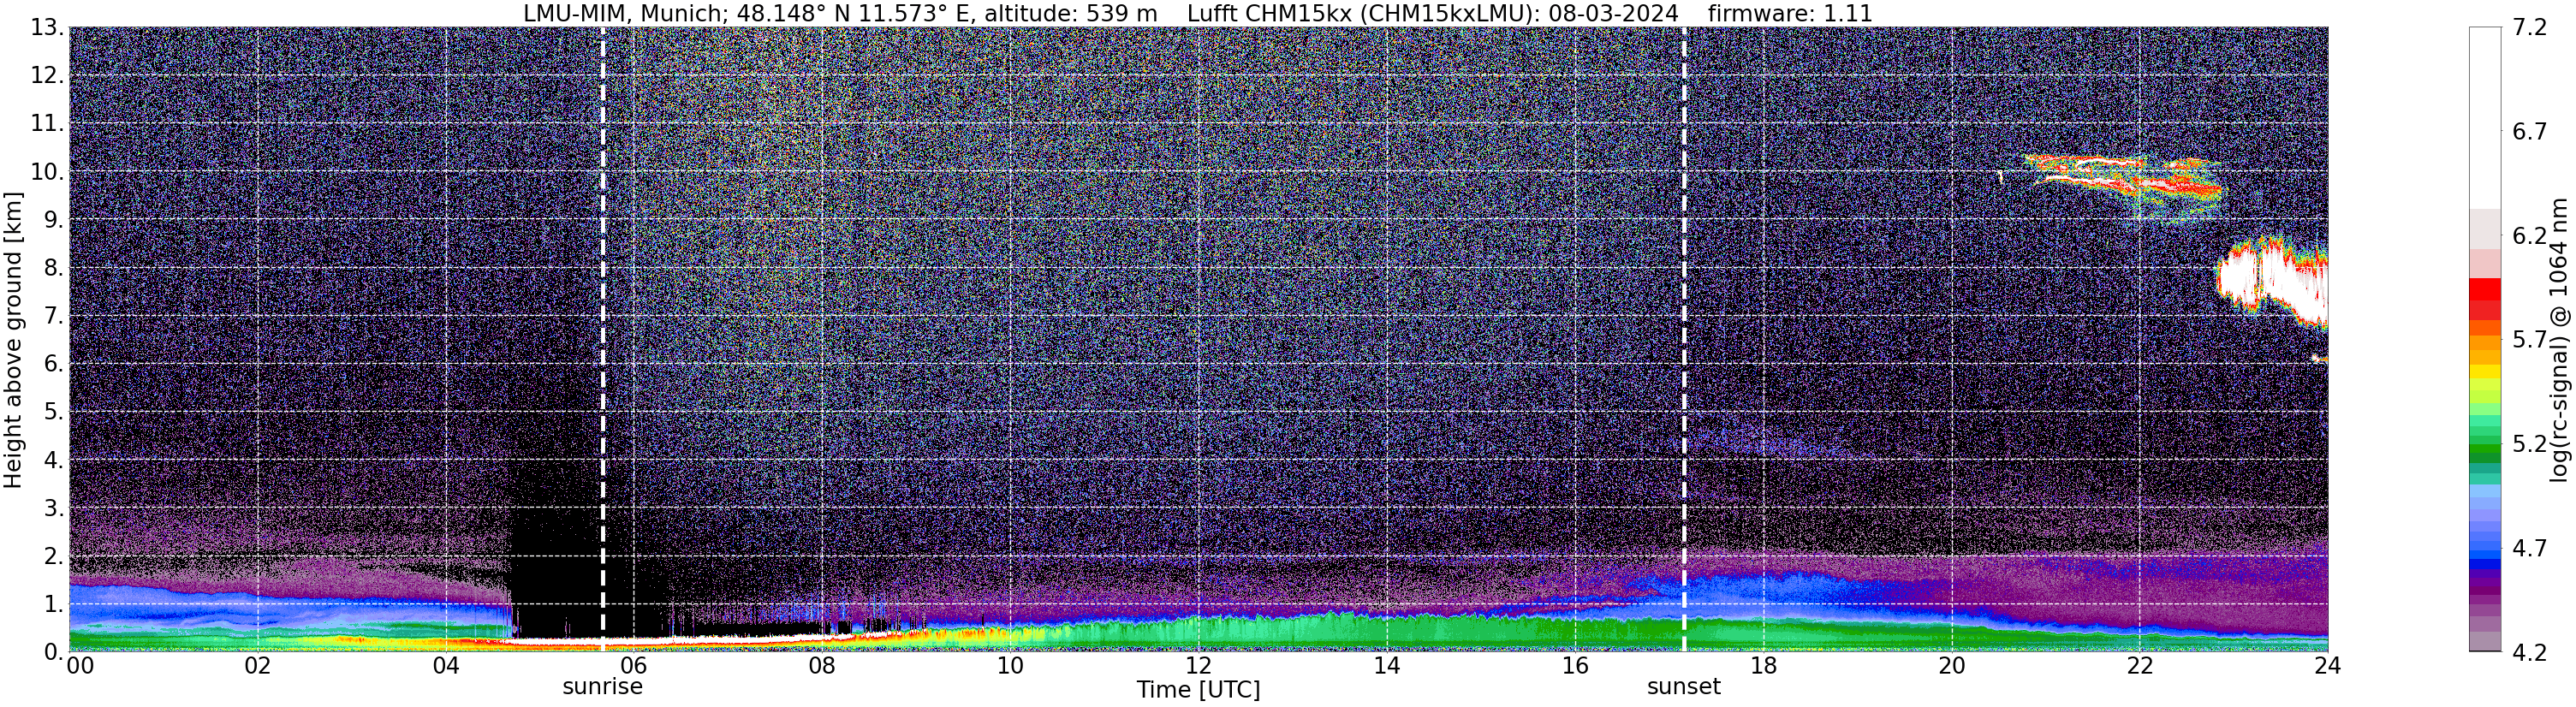
Task: Click the dashed sunset marker line in plot
Action: pyautogui.click(x=1684, y=340)
